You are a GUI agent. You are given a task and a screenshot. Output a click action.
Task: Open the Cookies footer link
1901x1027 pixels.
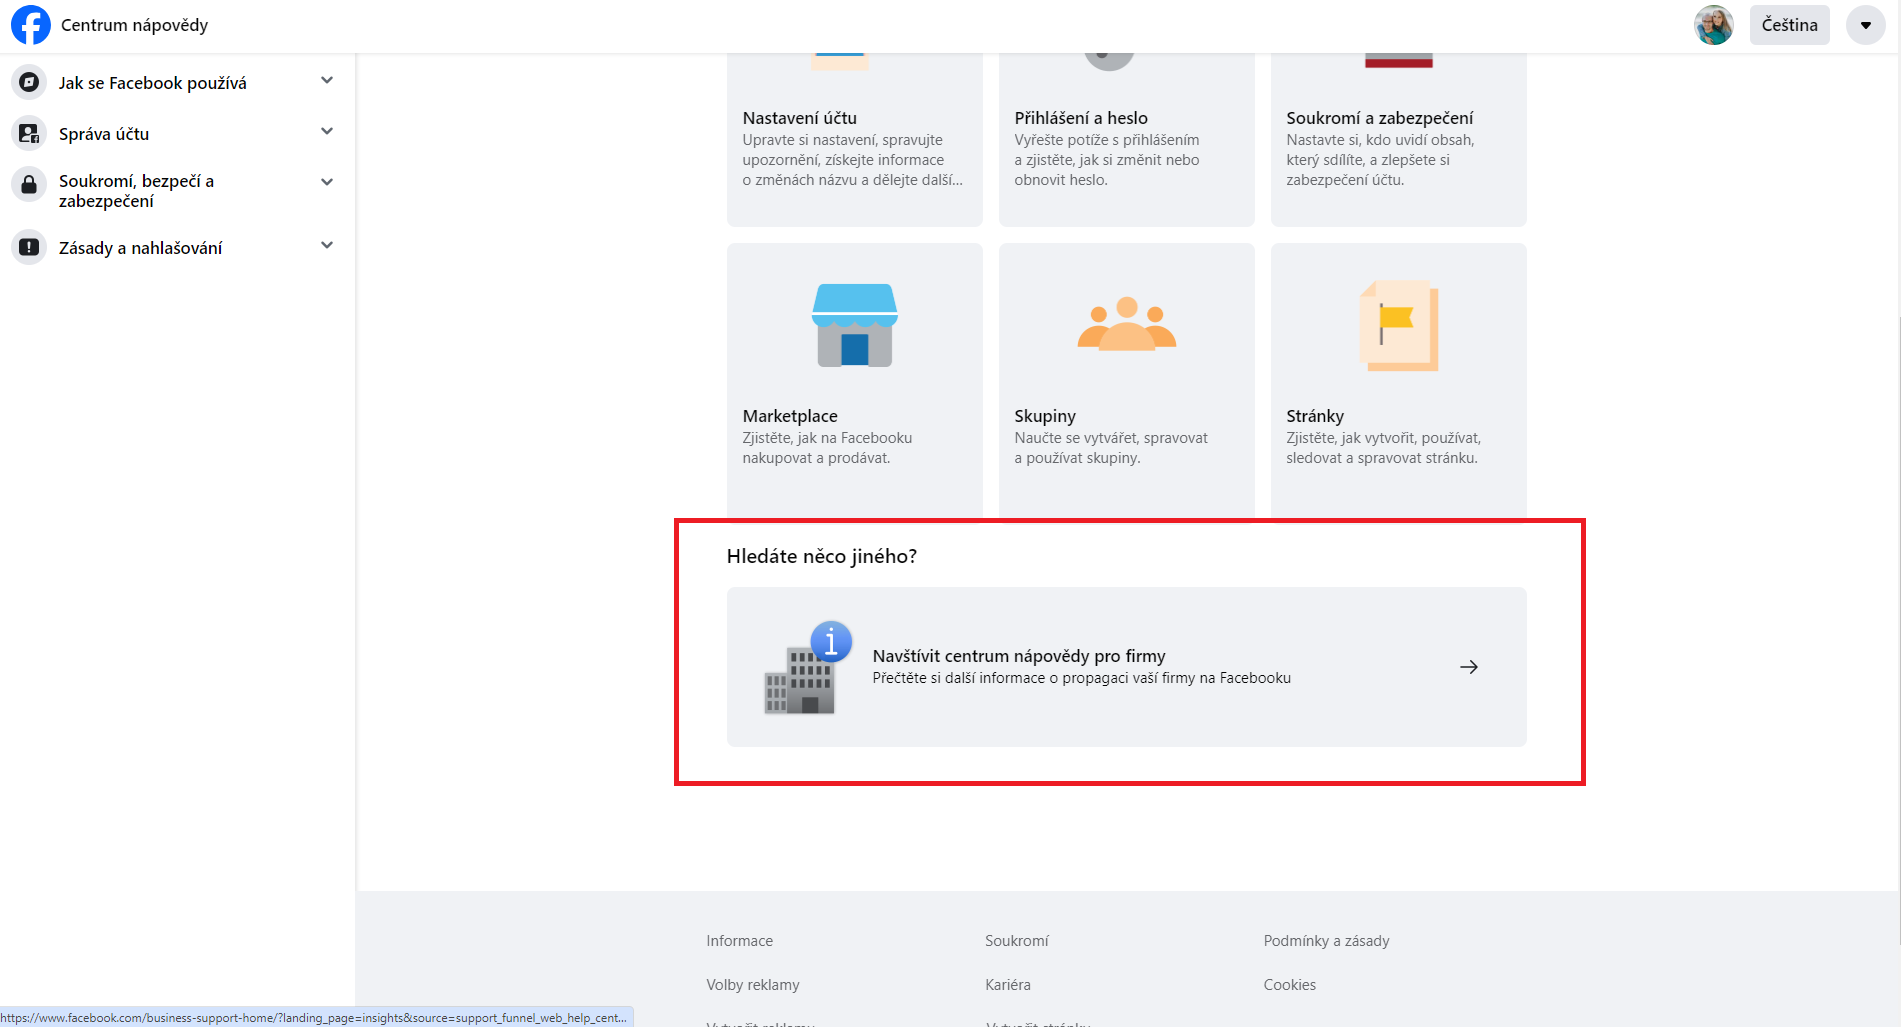[x=1290, y=985]
